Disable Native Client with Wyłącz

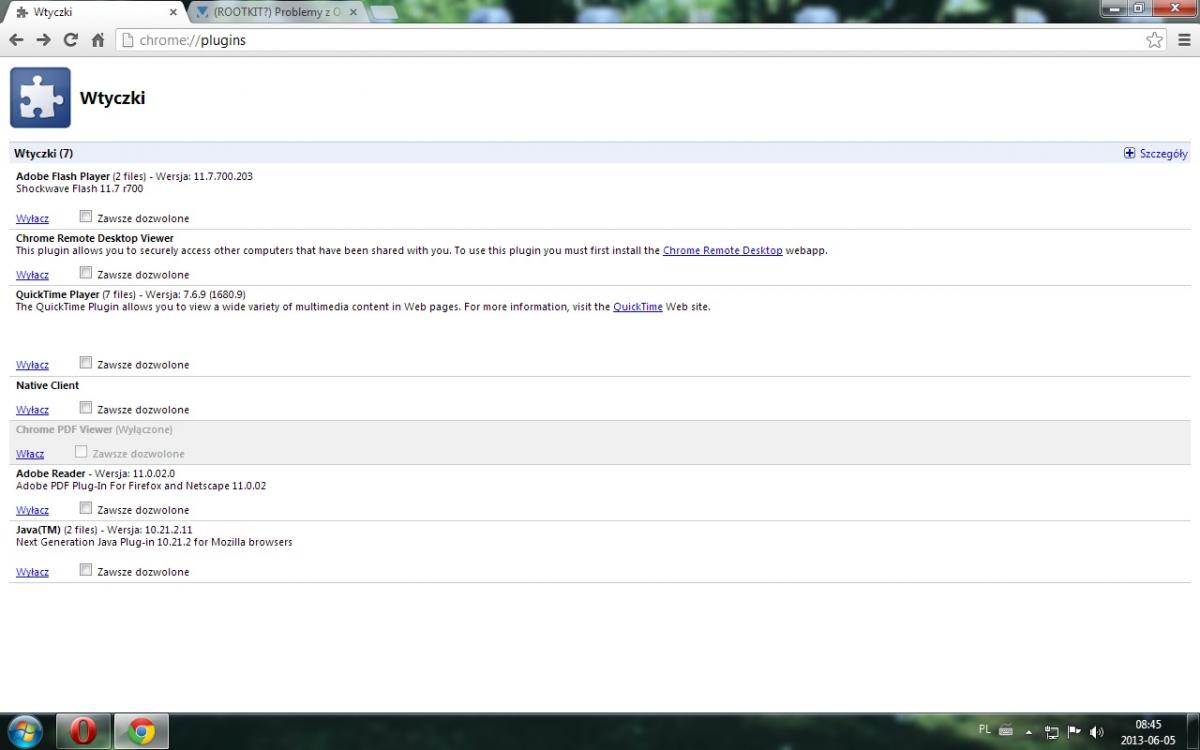[32, 409]
